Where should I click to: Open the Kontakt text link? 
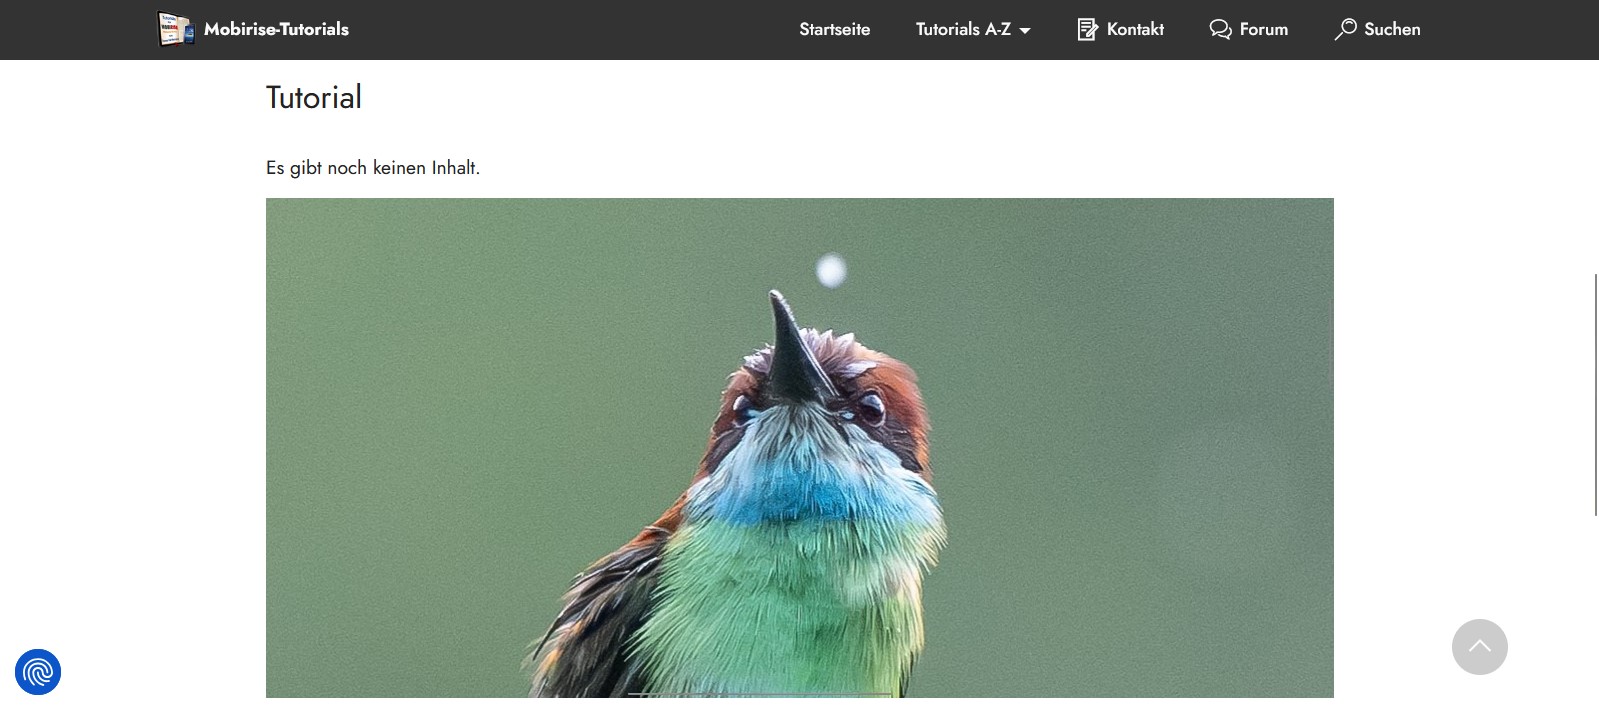click(1135, 29)
